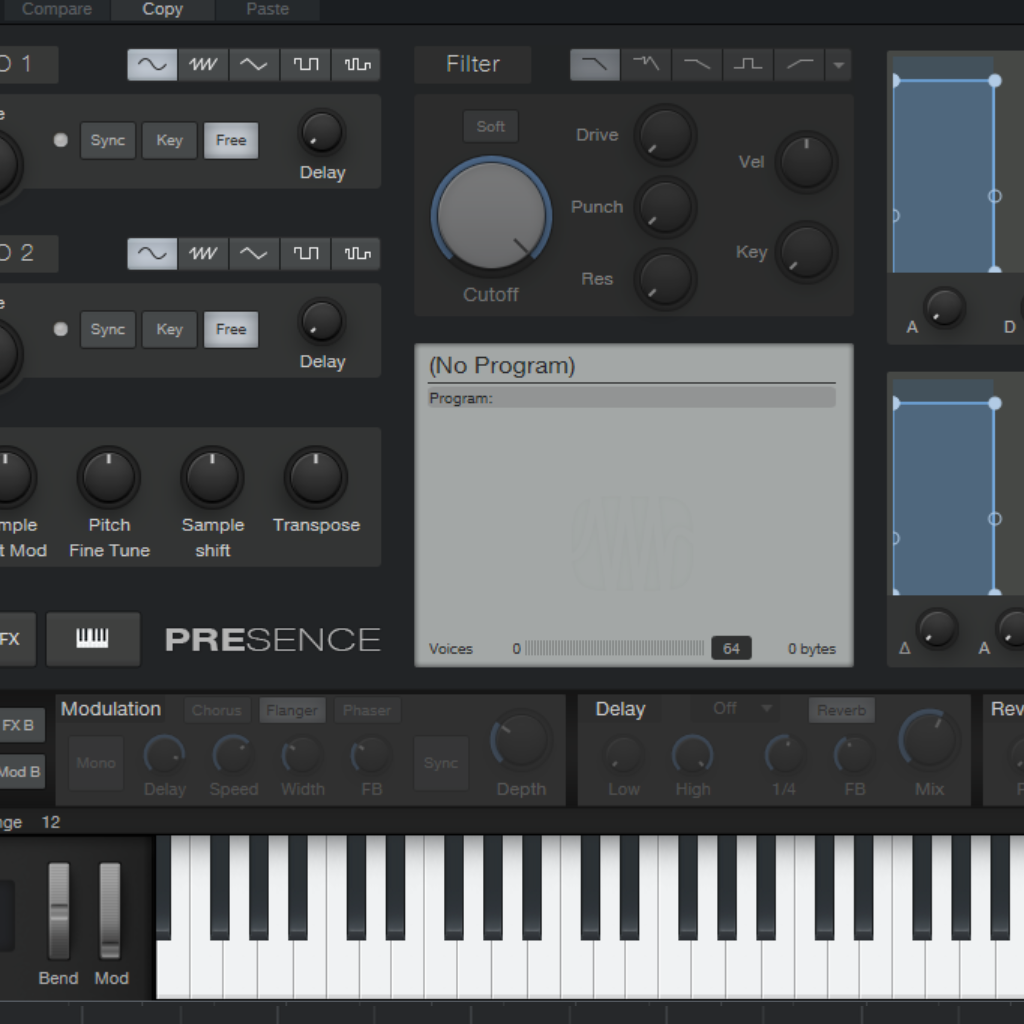Select sine waveform for LFO 1
This screenshot has width=1024, height=1024.
(x=152, y=65)
